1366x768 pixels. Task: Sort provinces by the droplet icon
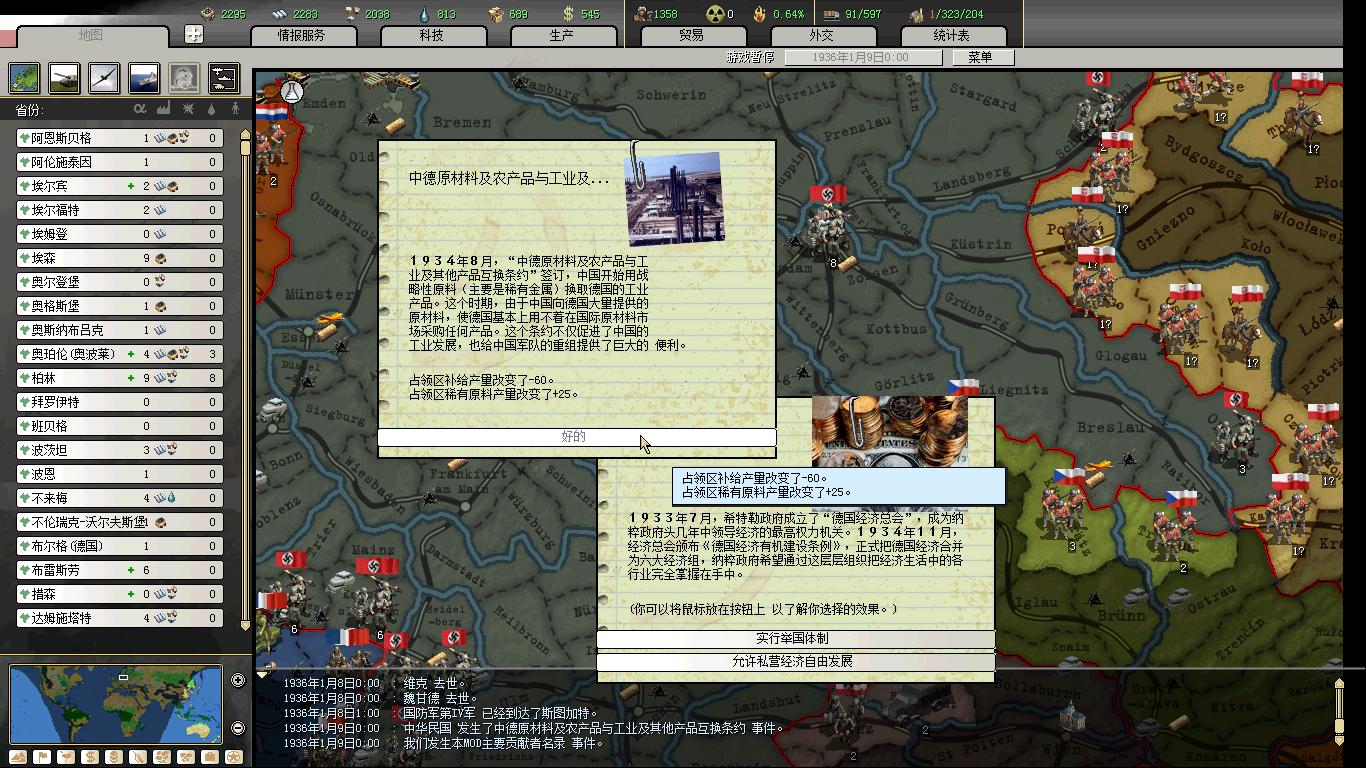coord(212,109)
